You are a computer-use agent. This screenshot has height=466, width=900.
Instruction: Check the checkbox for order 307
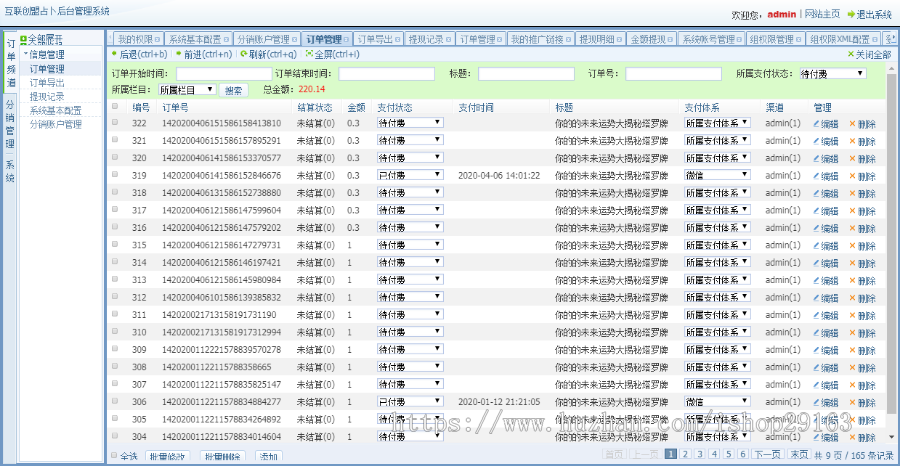(115, 383)
